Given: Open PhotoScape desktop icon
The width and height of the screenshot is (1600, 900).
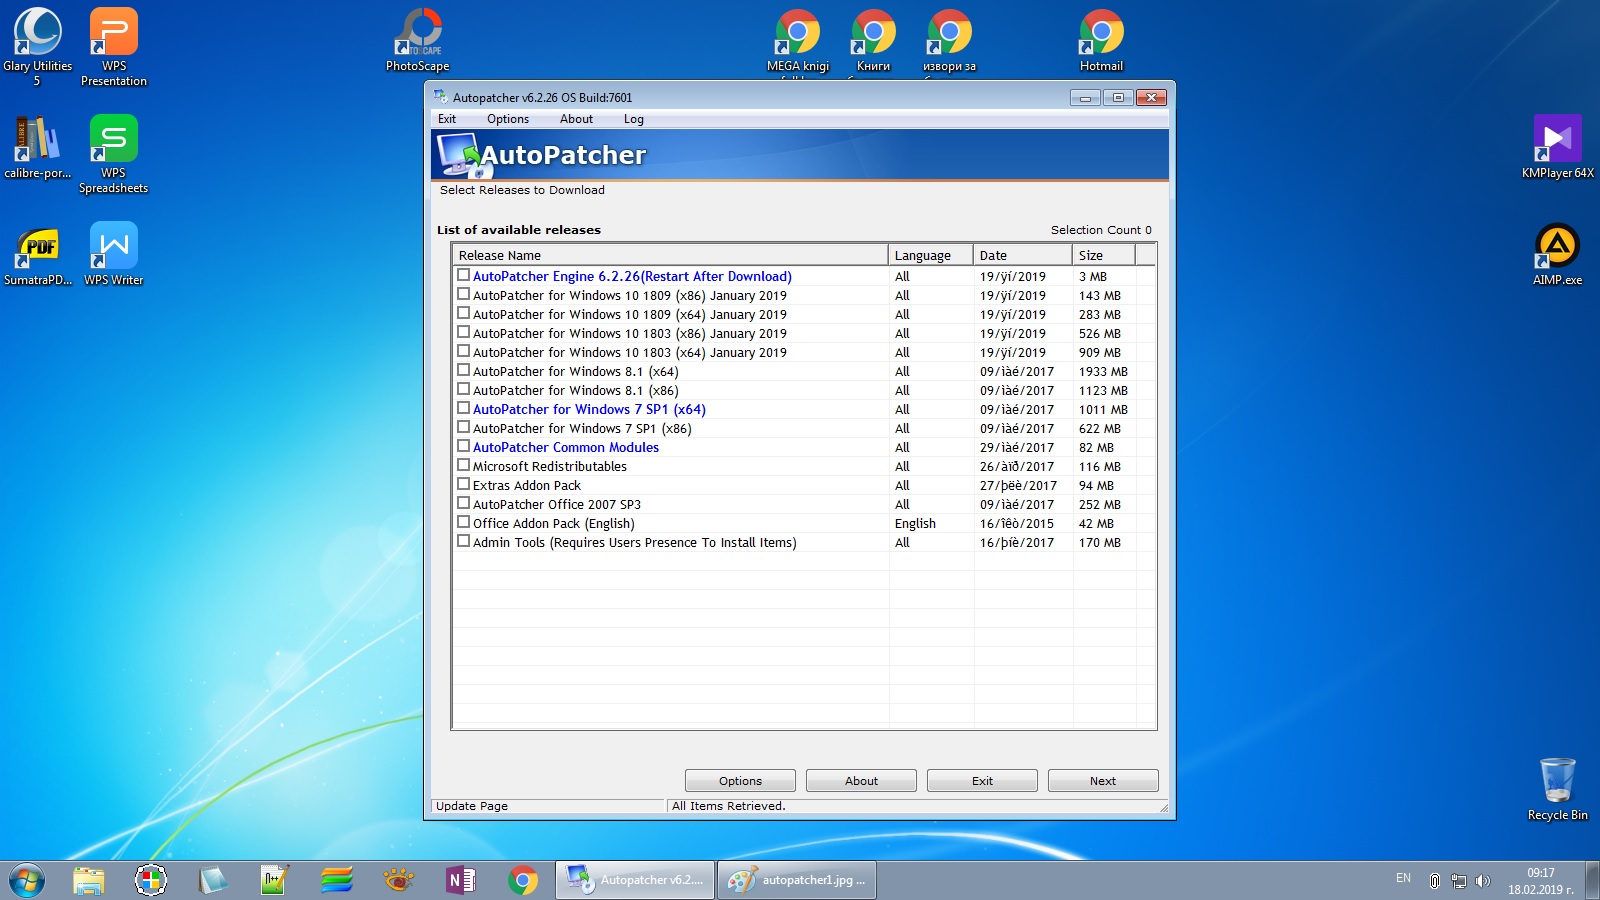Looking at the screenshot, I should [x=418, y=40].
